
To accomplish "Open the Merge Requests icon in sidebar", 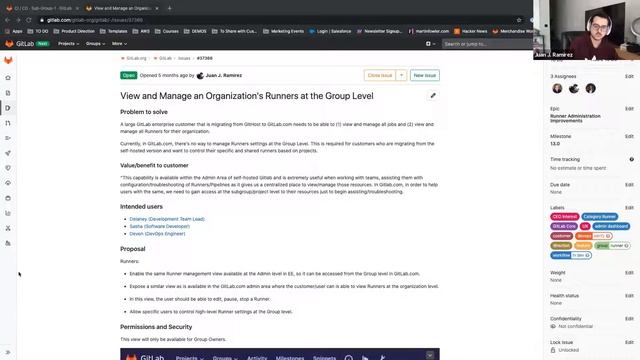I will click(8, 123).
